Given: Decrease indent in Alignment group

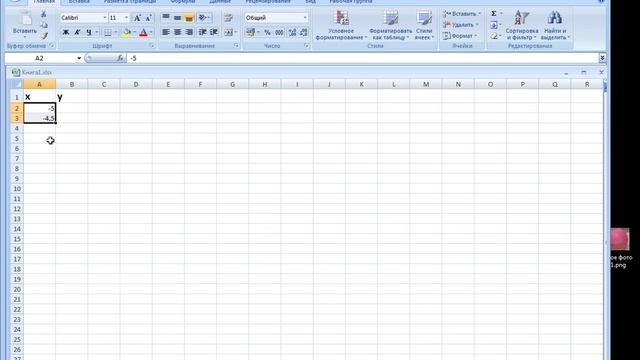Looking at the screenshot, I should click(x=202, y=32).
